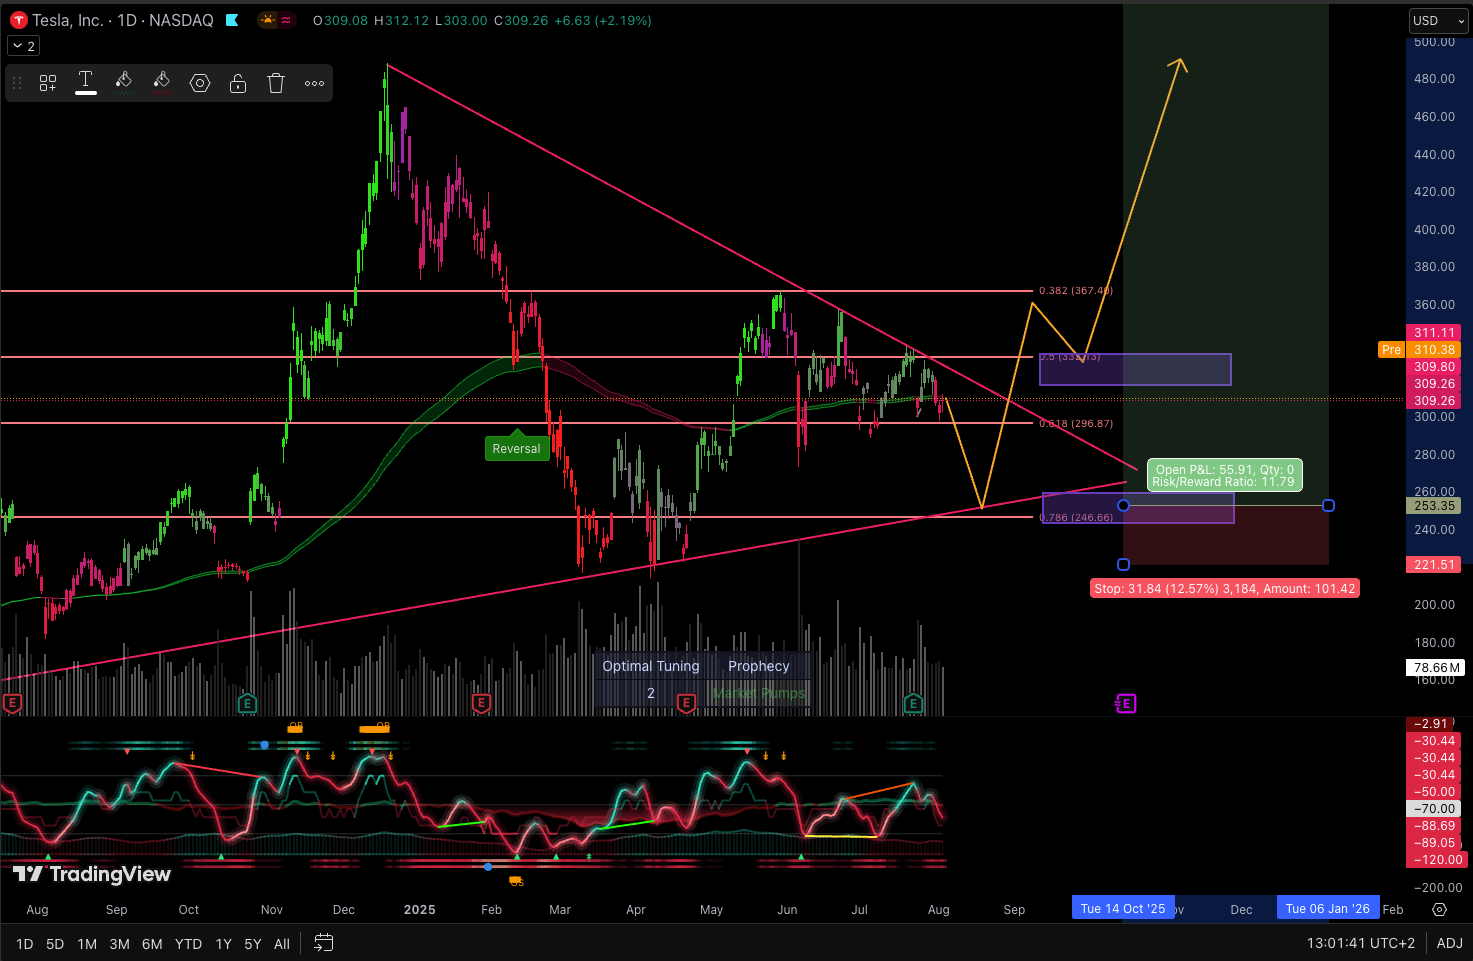This screenshot has height=961, width=1473.
Task: Switch to the YTD time range
Action: [x=188, y=943]
